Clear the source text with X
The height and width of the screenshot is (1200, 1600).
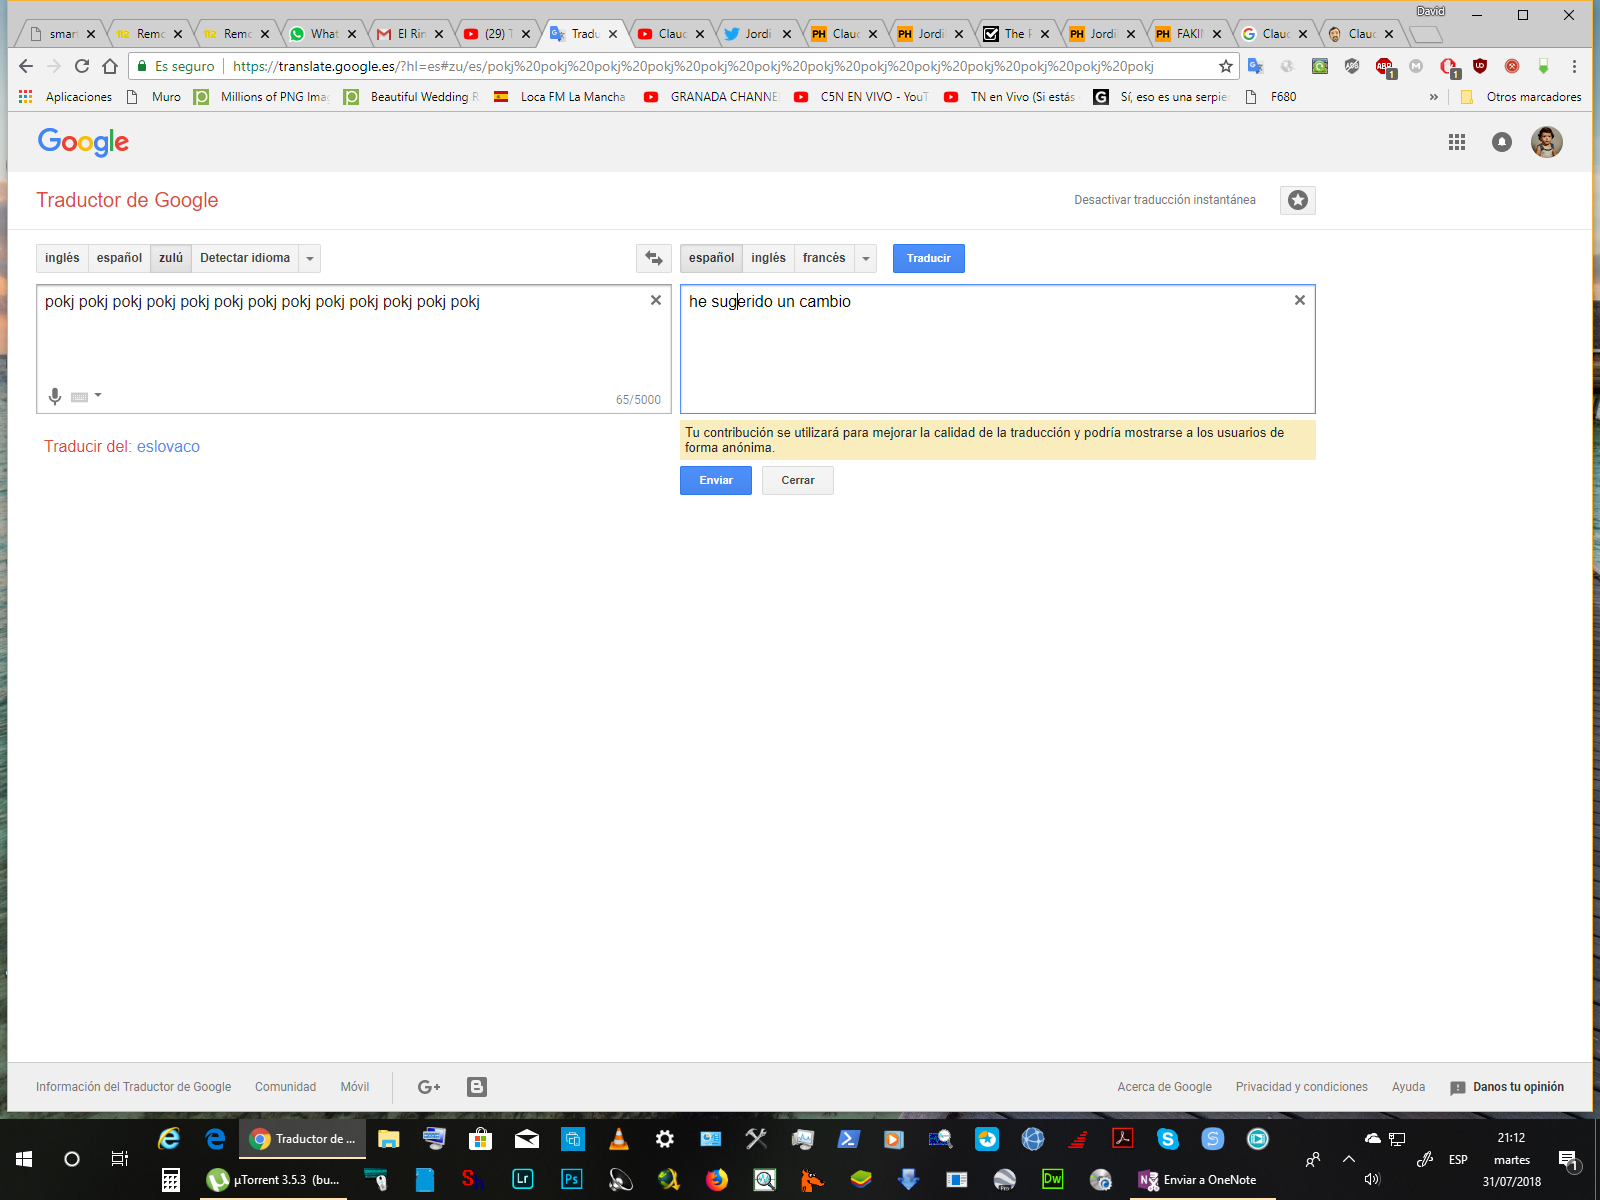pos(656,300)
